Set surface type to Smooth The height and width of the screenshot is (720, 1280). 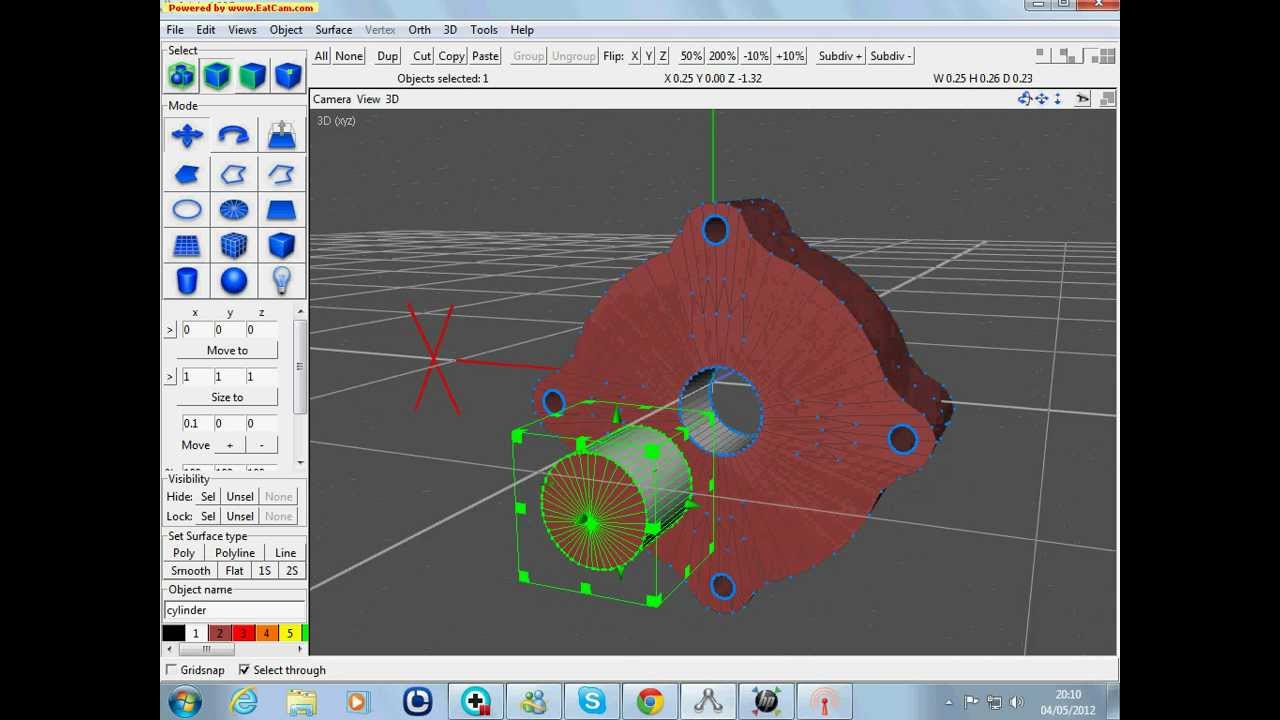coord(190,571)
